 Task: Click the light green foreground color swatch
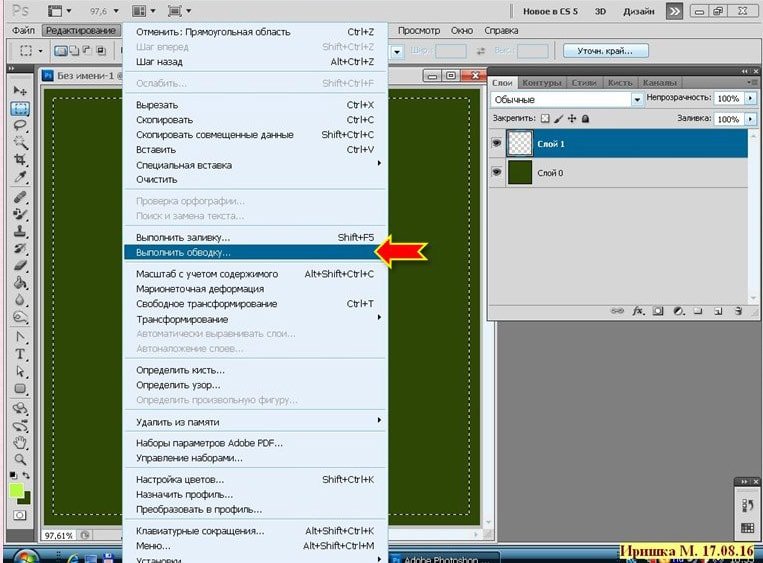point(17,491)
